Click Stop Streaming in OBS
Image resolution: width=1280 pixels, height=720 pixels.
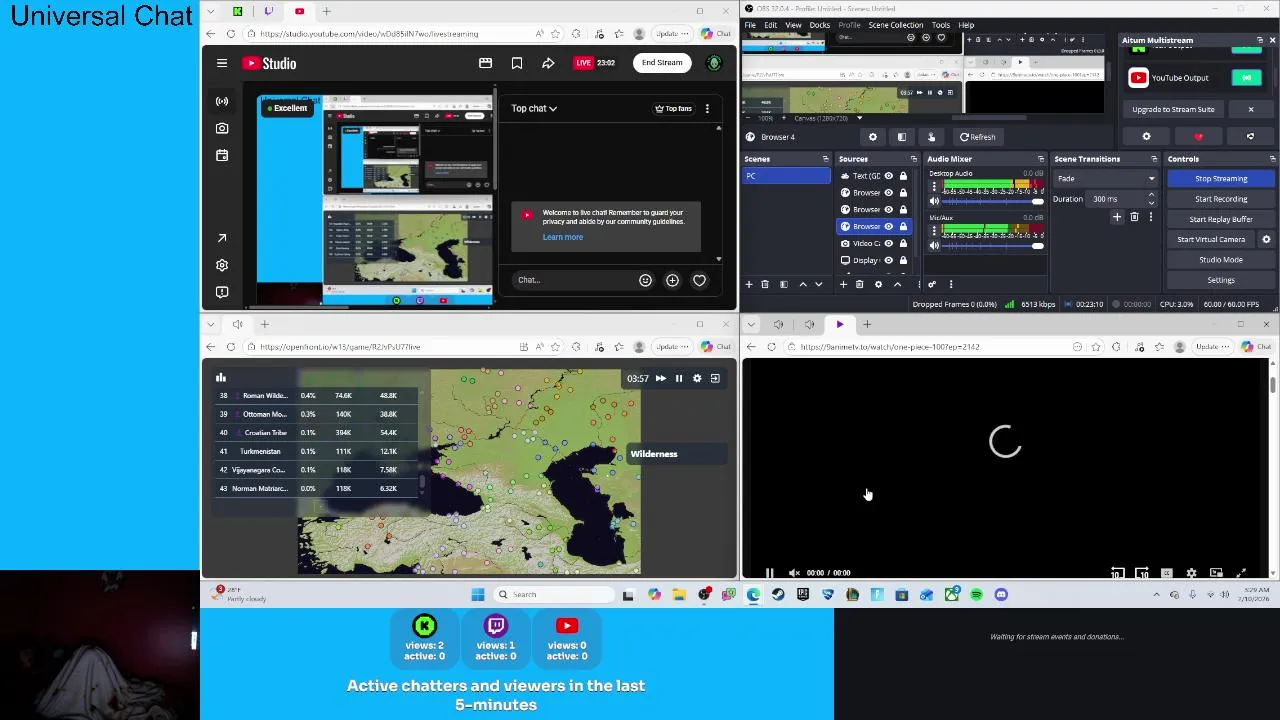pos(1221,179)
